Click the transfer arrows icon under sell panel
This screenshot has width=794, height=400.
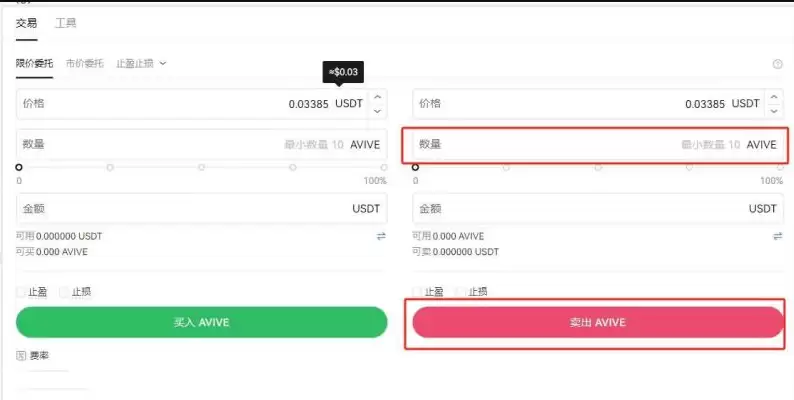tap(778, 236)
